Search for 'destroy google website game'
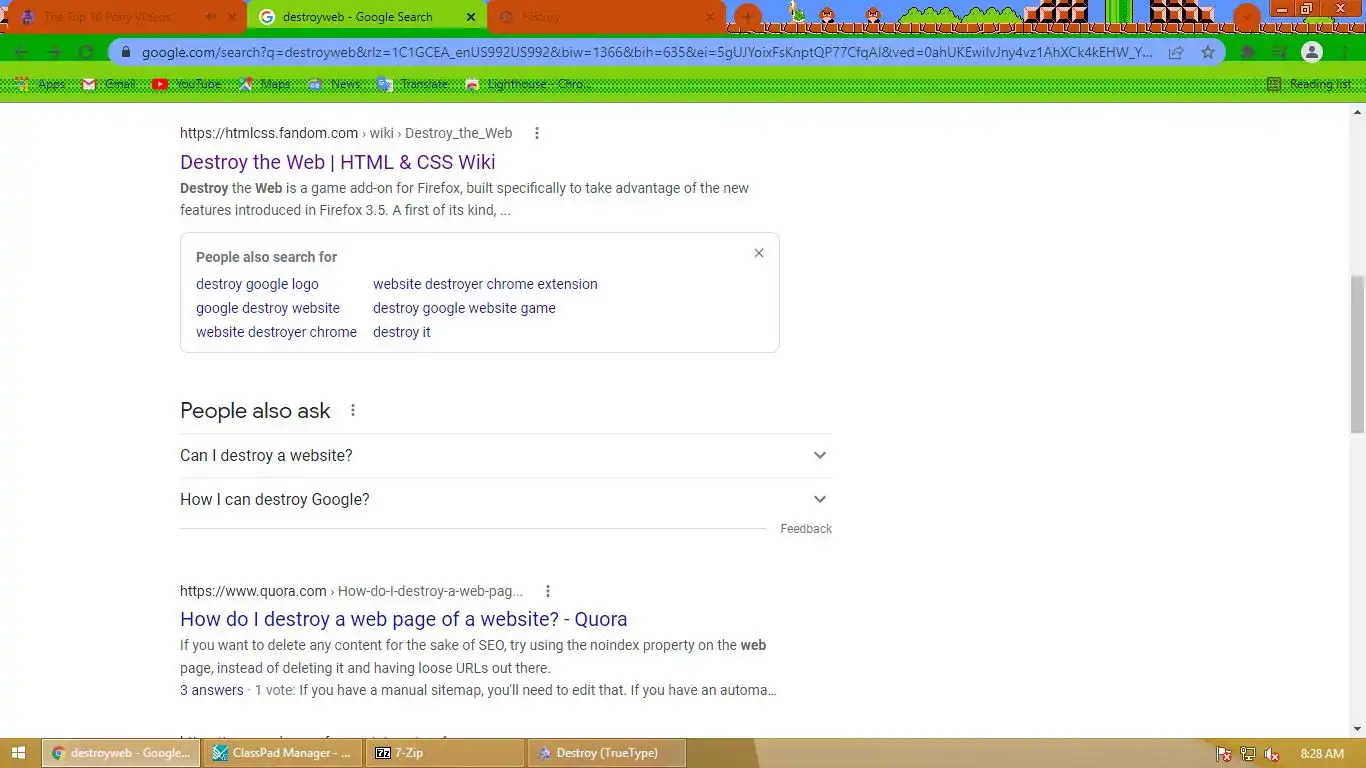This screenshot has width=1366, height=768. (464, 308)
